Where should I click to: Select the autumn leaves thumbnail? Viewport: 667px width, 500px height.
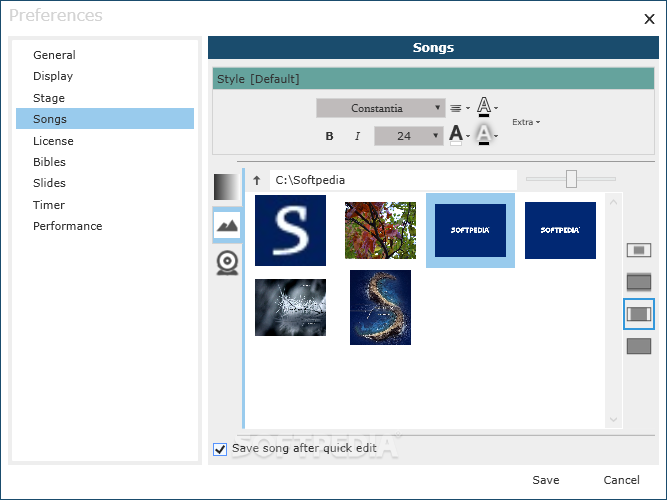tap(380, 230)
